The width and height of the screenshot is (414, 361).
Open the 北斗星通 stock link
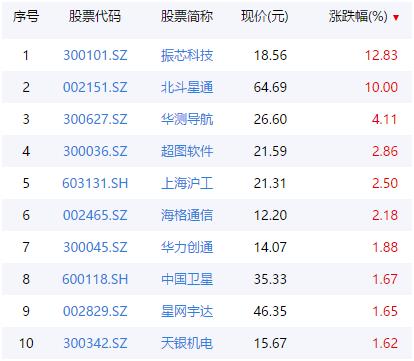click(x=187, y=87)
